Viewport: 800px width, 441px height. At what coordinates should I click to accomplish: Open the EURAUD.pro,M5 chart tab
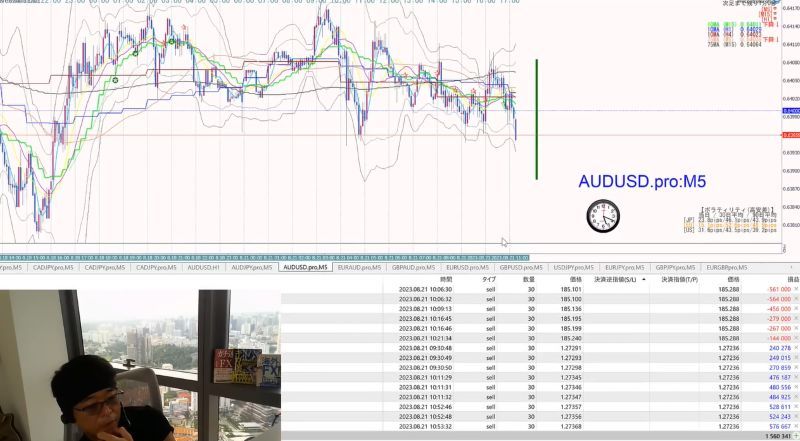(359, 267)
